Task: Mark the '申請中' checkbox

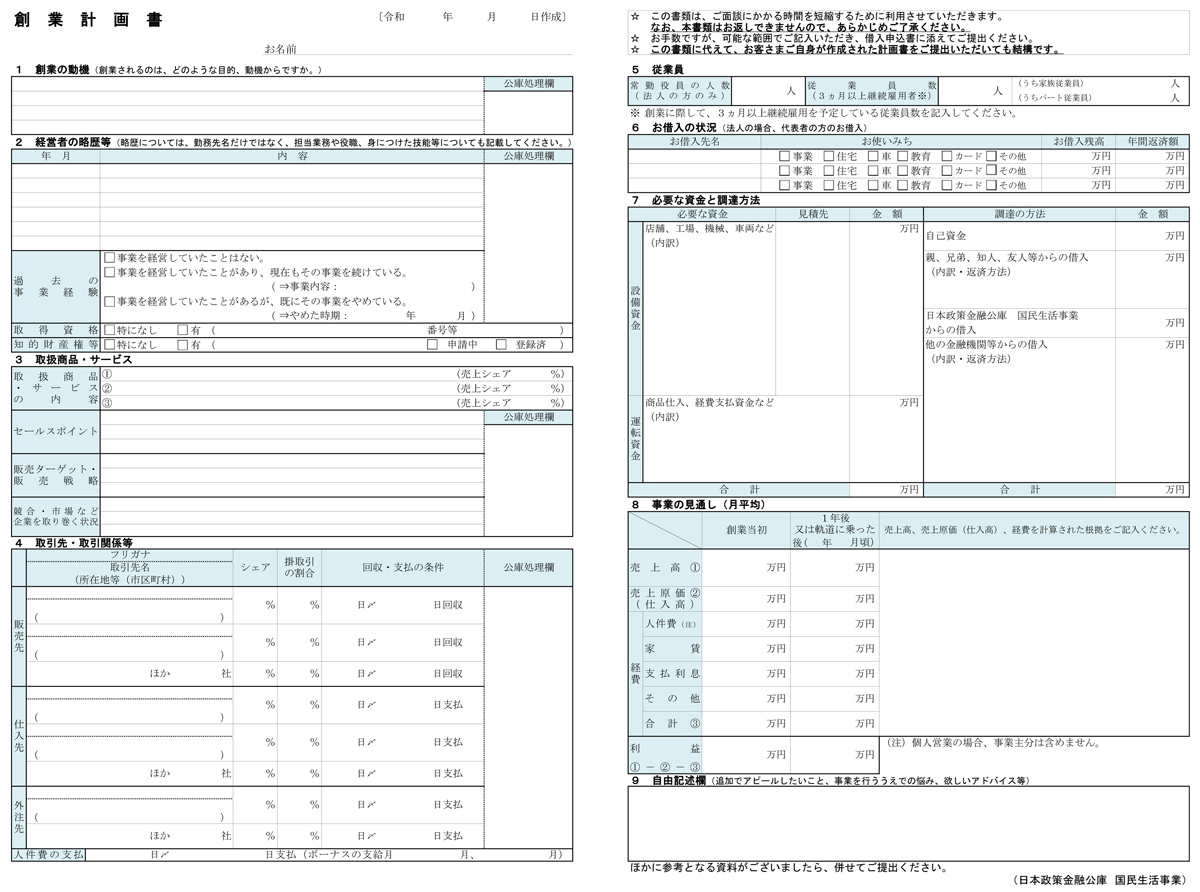Action: [432, 344]
